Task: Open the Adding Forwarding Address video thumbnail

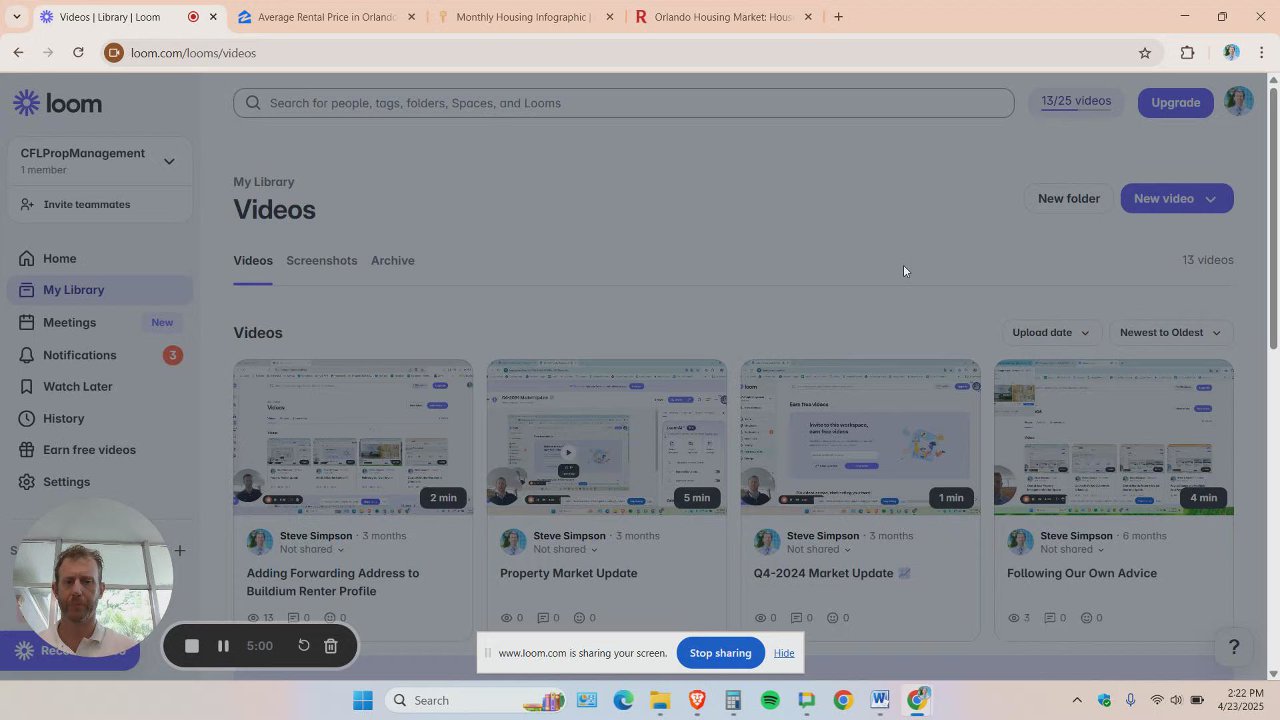Action: pyautogui.click(x=353, y=438)
